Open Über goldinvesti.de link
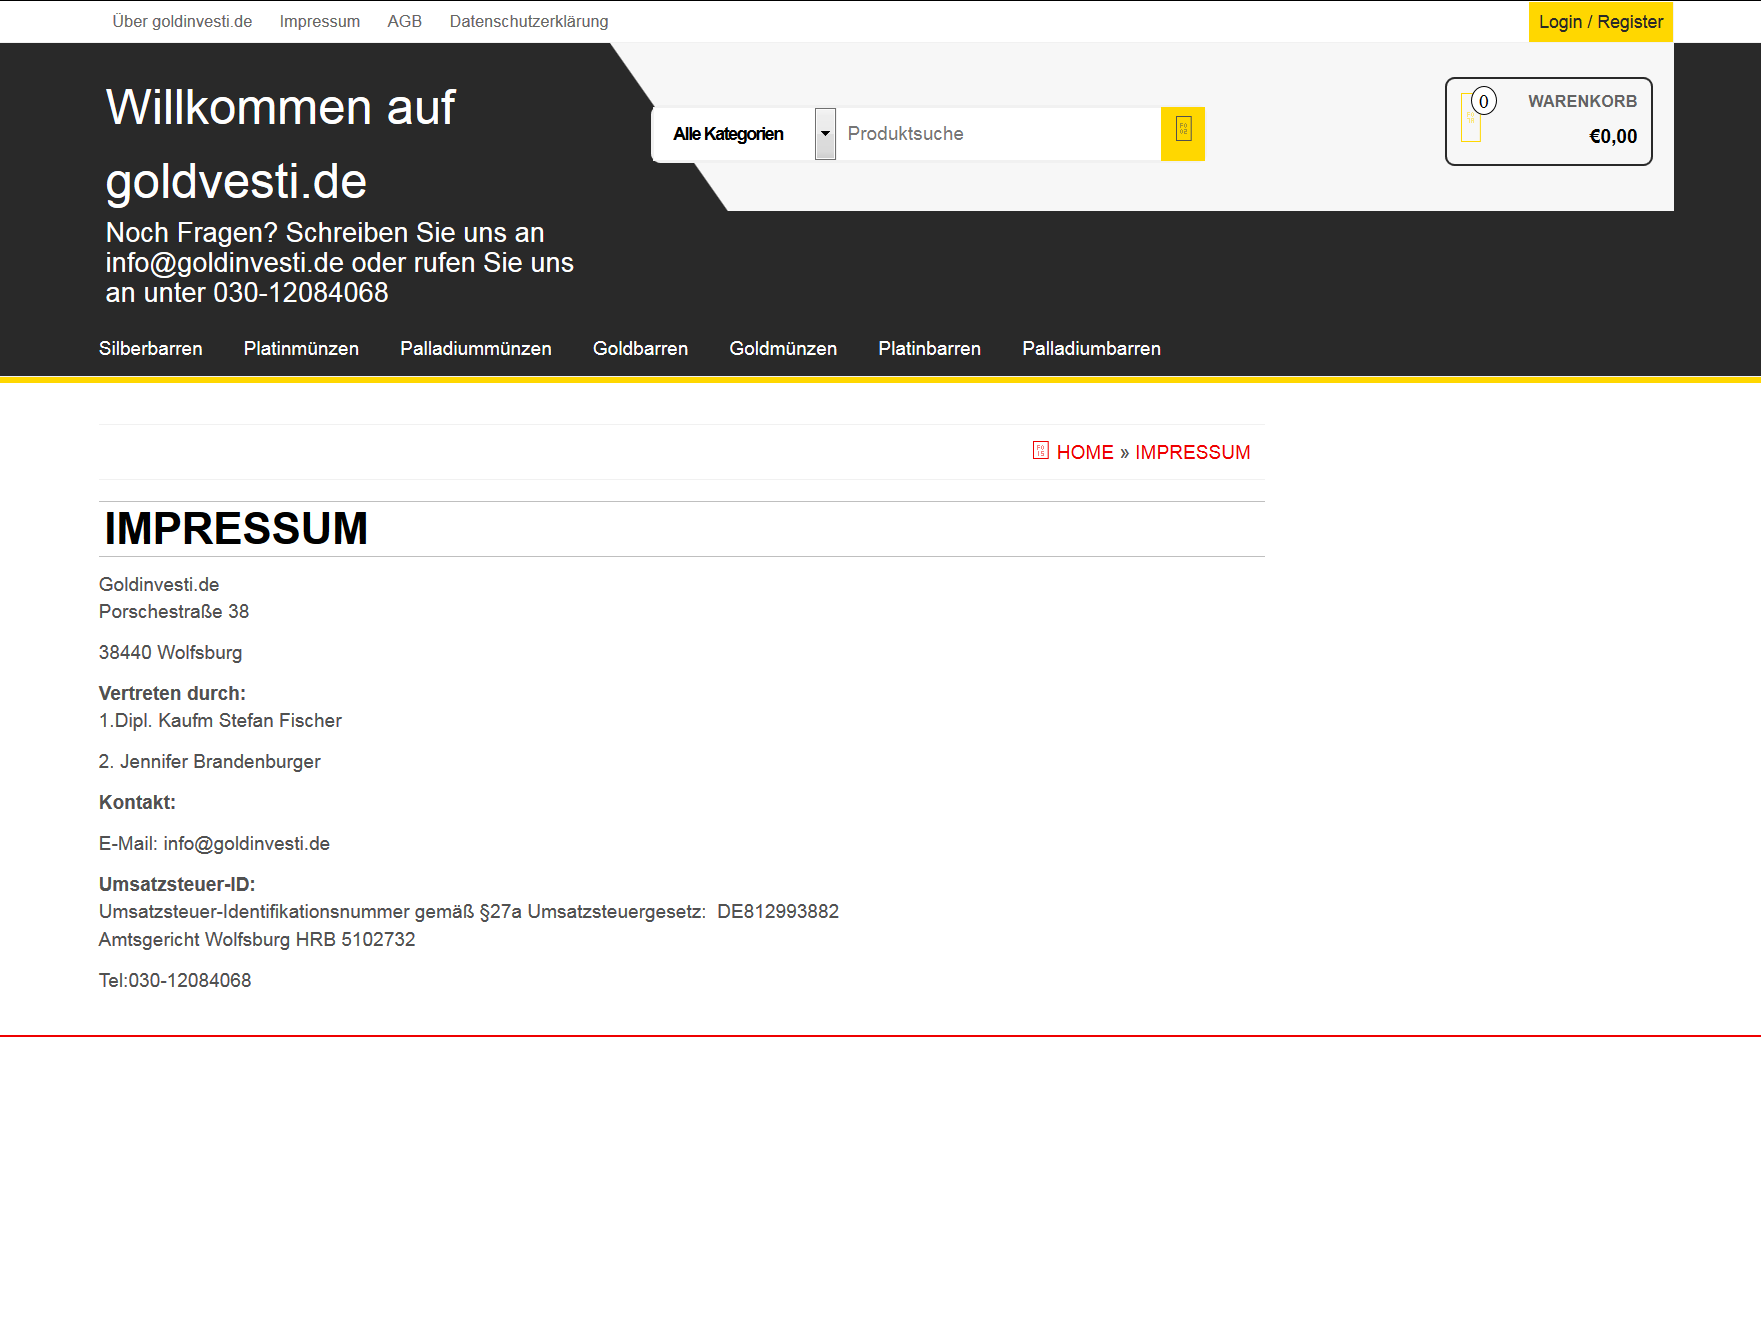The image size is (1761, 1332). click(x=182, y=21)
